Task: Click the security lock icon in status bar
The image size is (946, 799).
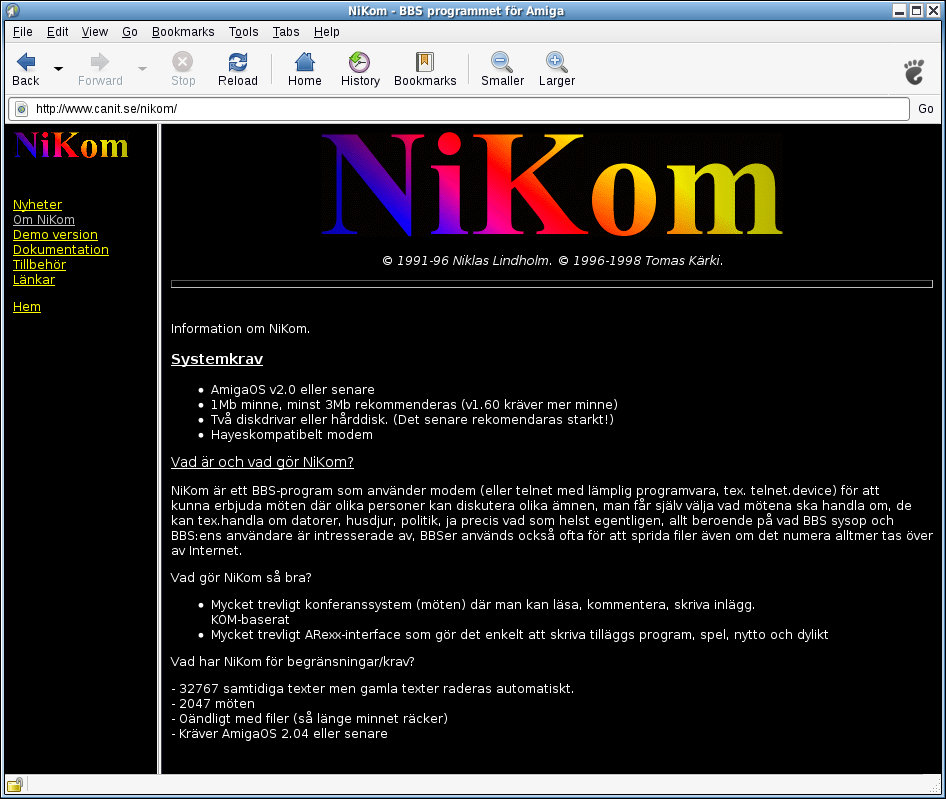Action: pos(15,784)
